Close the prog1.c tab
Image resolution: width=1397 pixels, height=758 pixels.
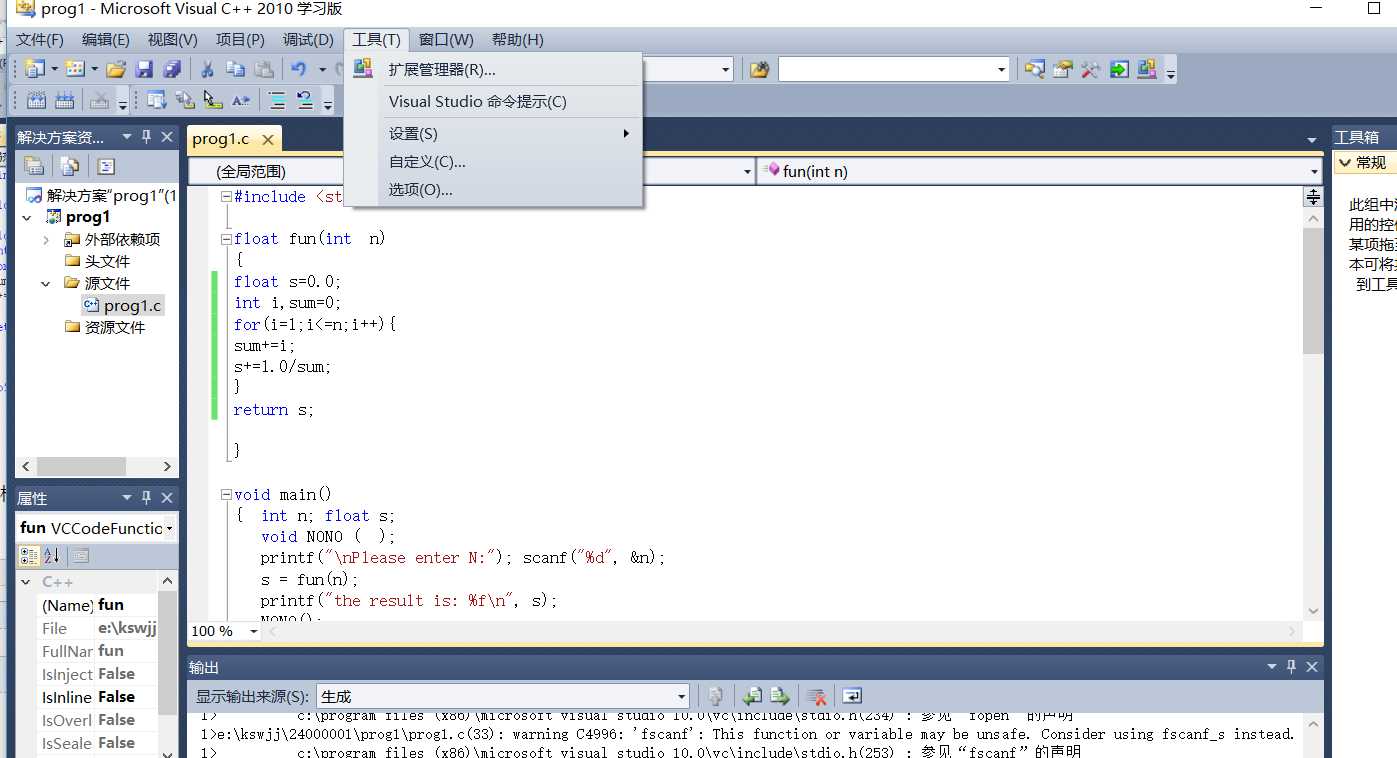[267, 140]
